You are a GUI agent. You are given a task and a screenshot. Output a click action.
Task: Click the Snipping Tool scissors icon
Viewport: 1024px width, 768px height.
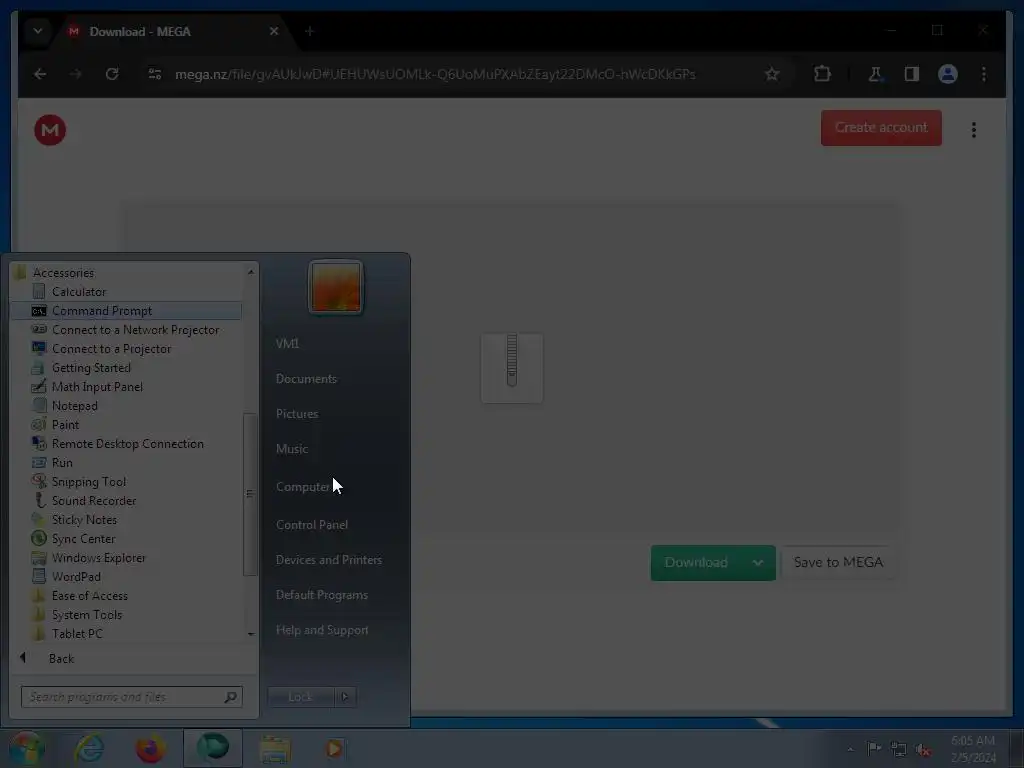click(39, 481)
